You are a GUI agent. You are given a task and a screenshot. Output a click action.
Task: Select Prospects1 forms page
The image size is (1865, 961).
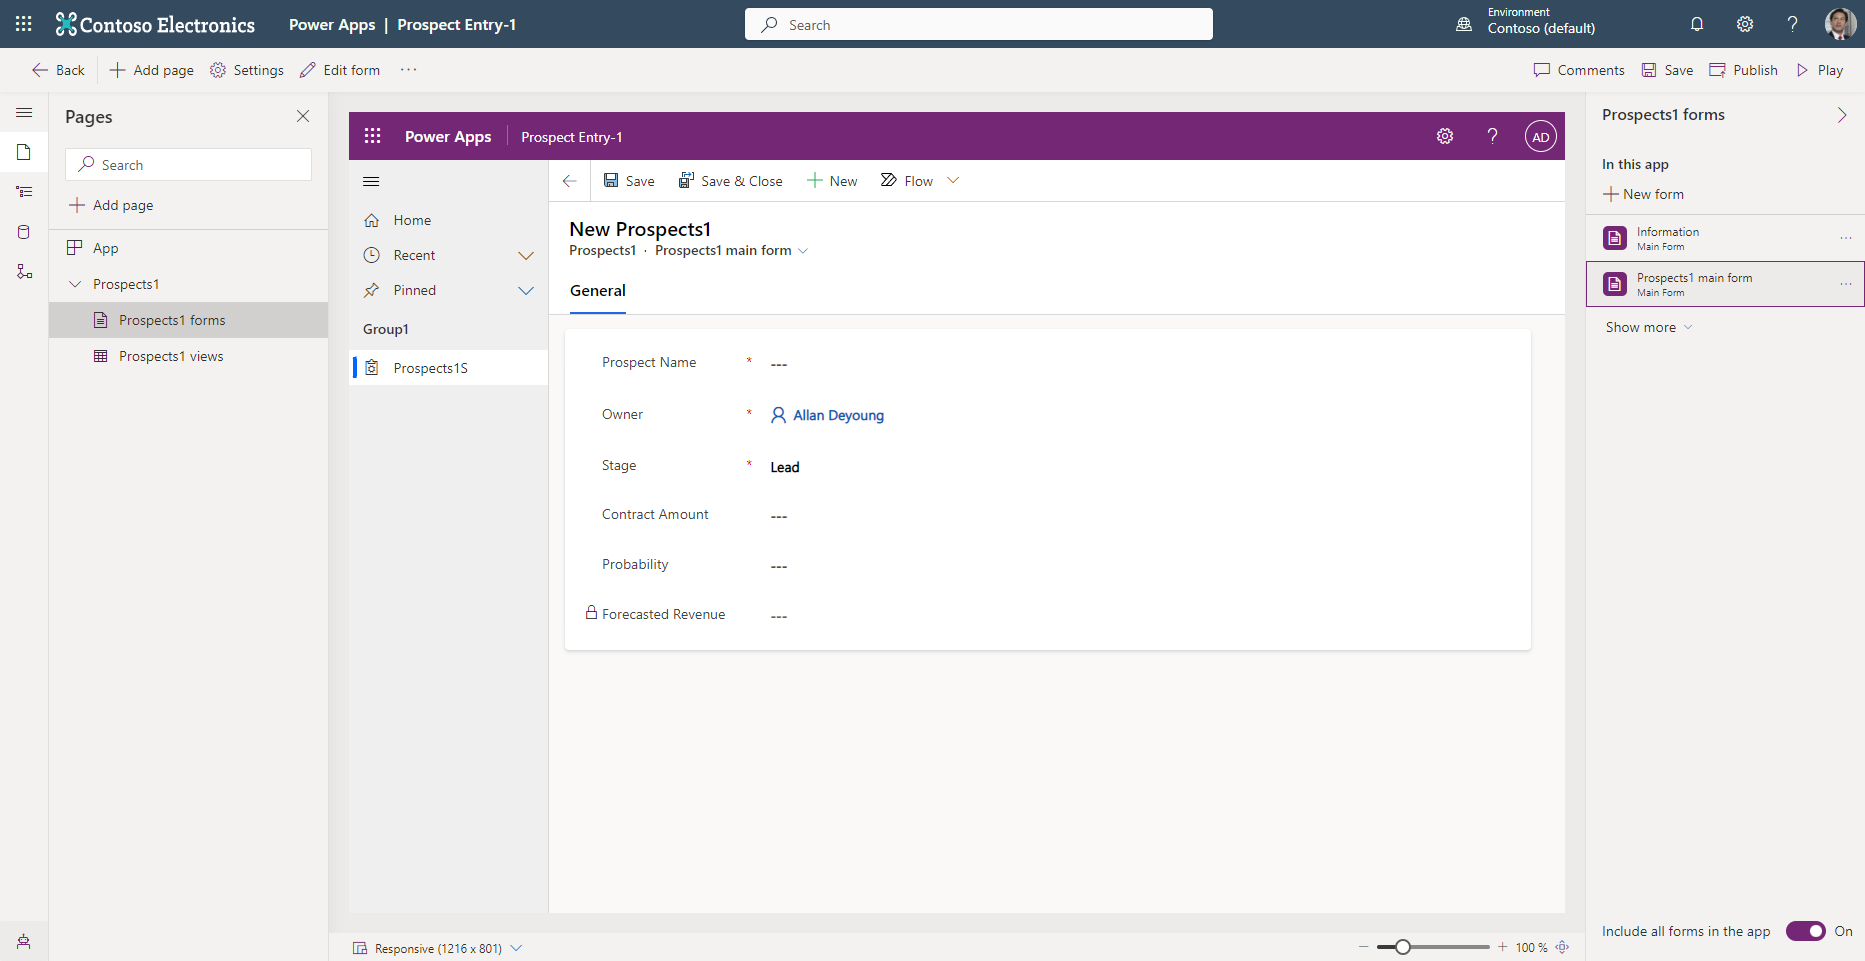tap(188, 320)
